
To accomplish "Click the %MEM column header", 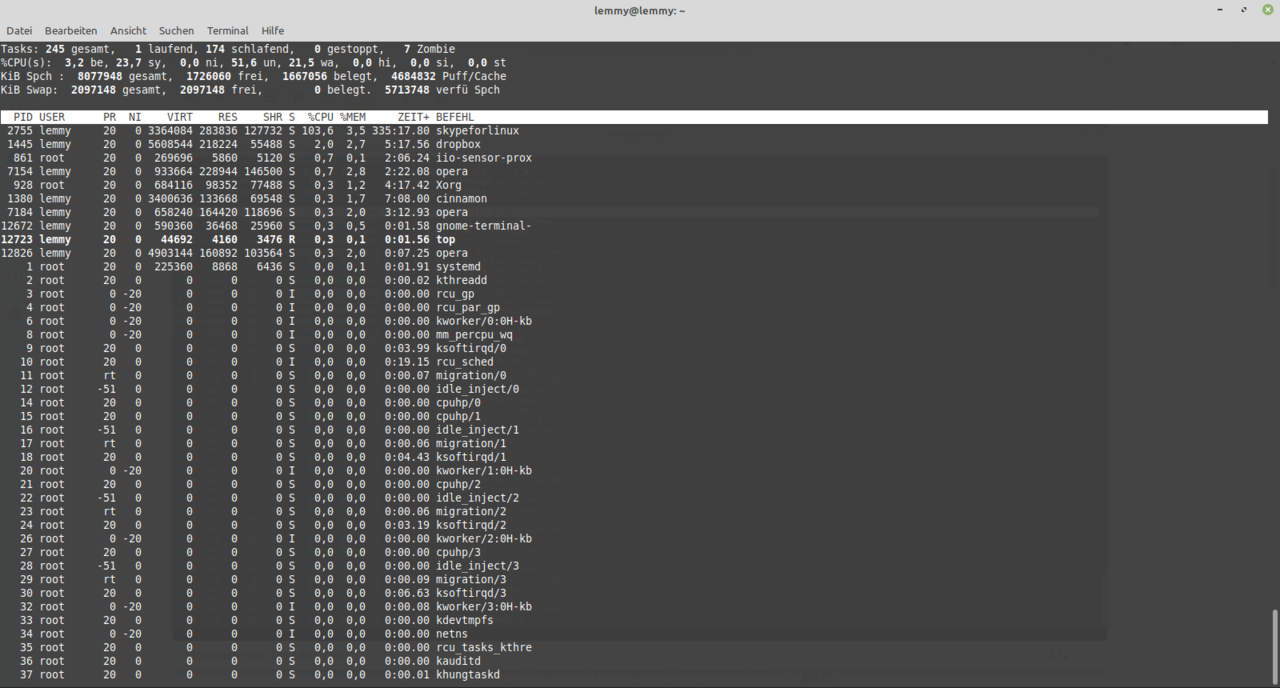I will tap(352, 117).
